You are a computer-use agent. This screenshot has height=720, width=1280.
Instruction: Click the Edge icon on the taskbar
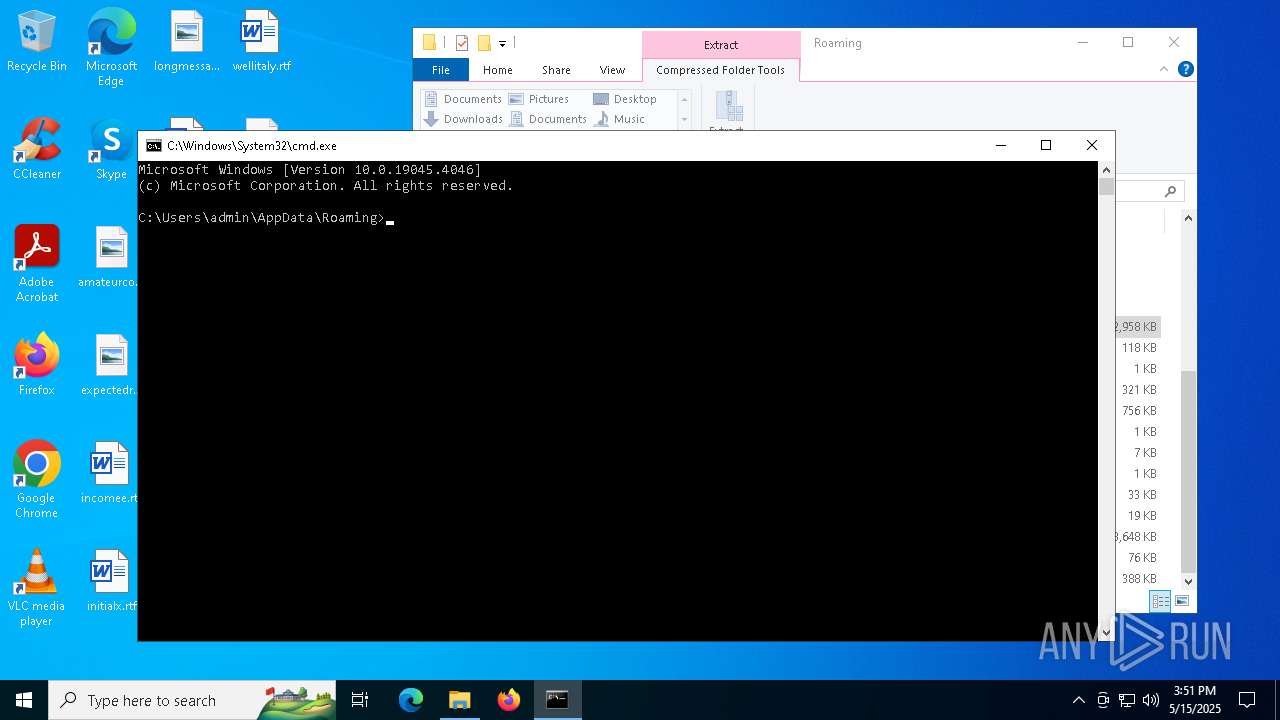click(411, 700)
